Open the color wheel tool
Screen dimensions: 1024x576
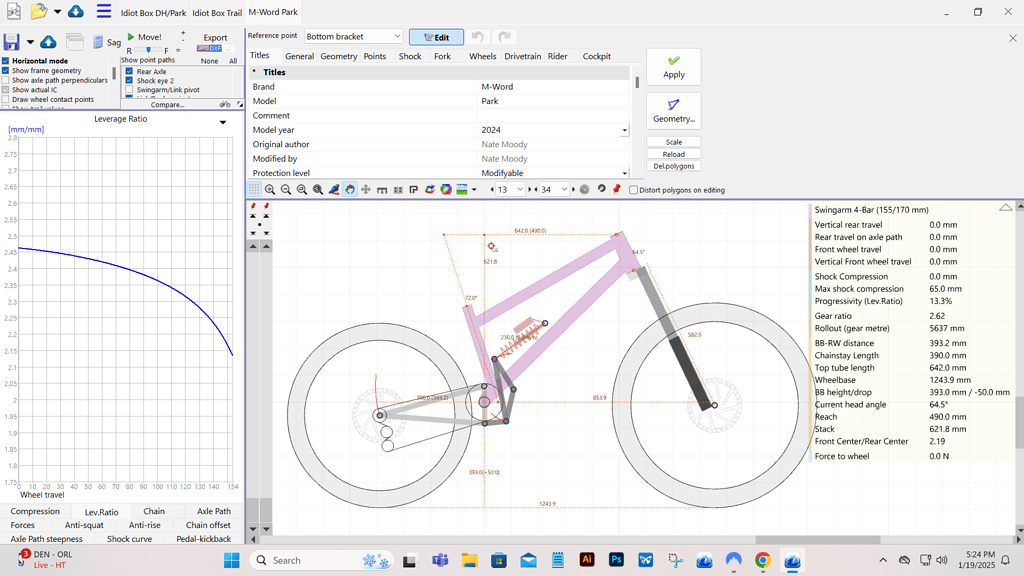point(445,189)
